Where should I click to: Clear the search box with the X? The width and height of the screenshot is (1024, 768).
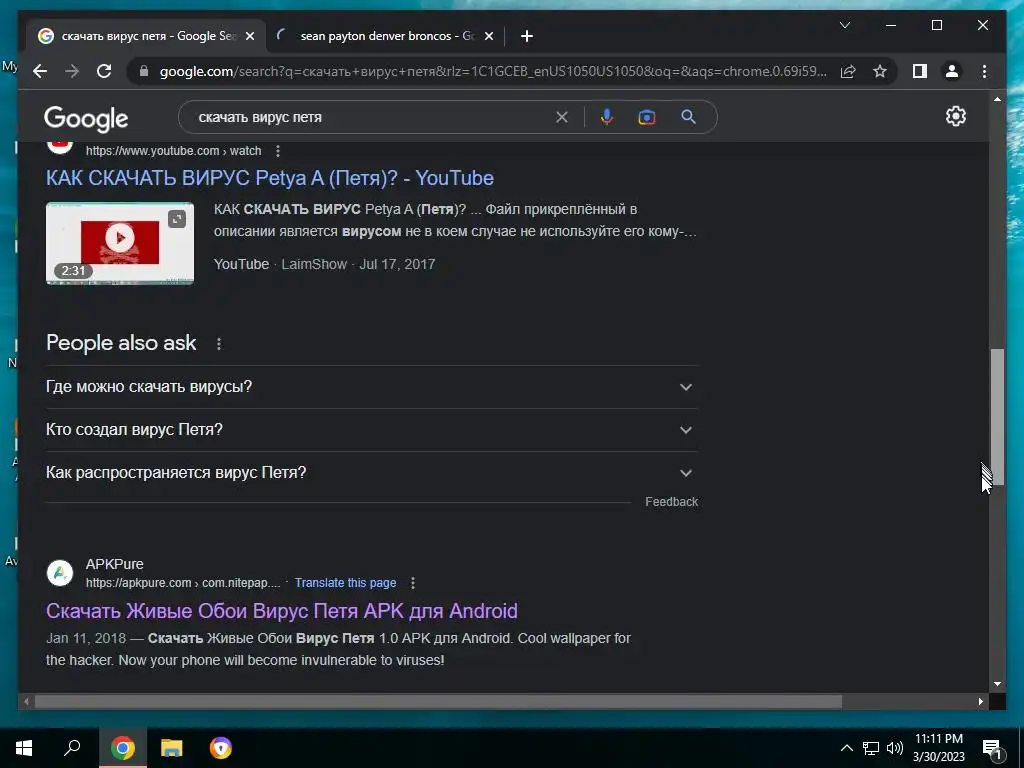[x=562, y=117]
